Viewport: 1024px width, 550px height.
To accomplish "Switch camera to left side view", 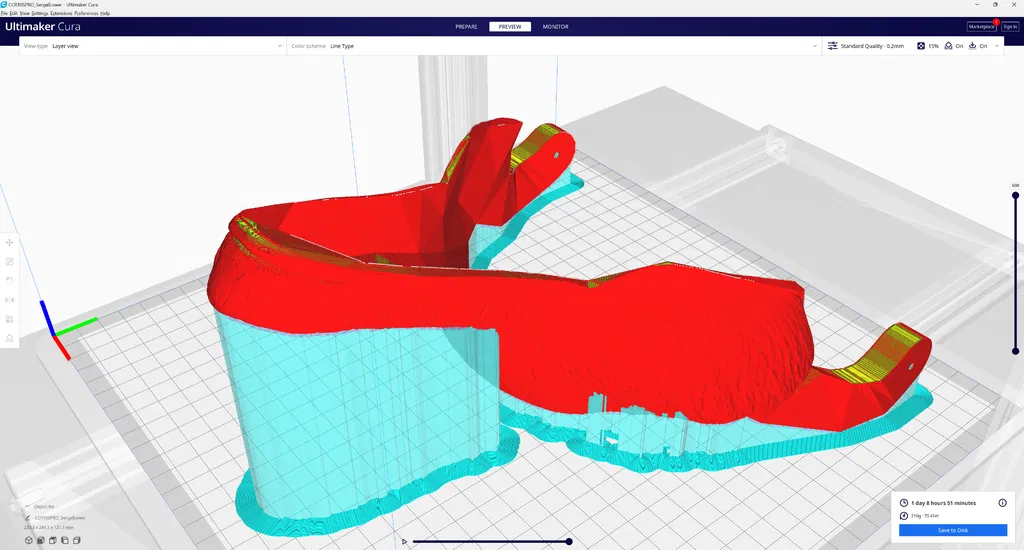I will pyautogui.click(x=65, y=540).
